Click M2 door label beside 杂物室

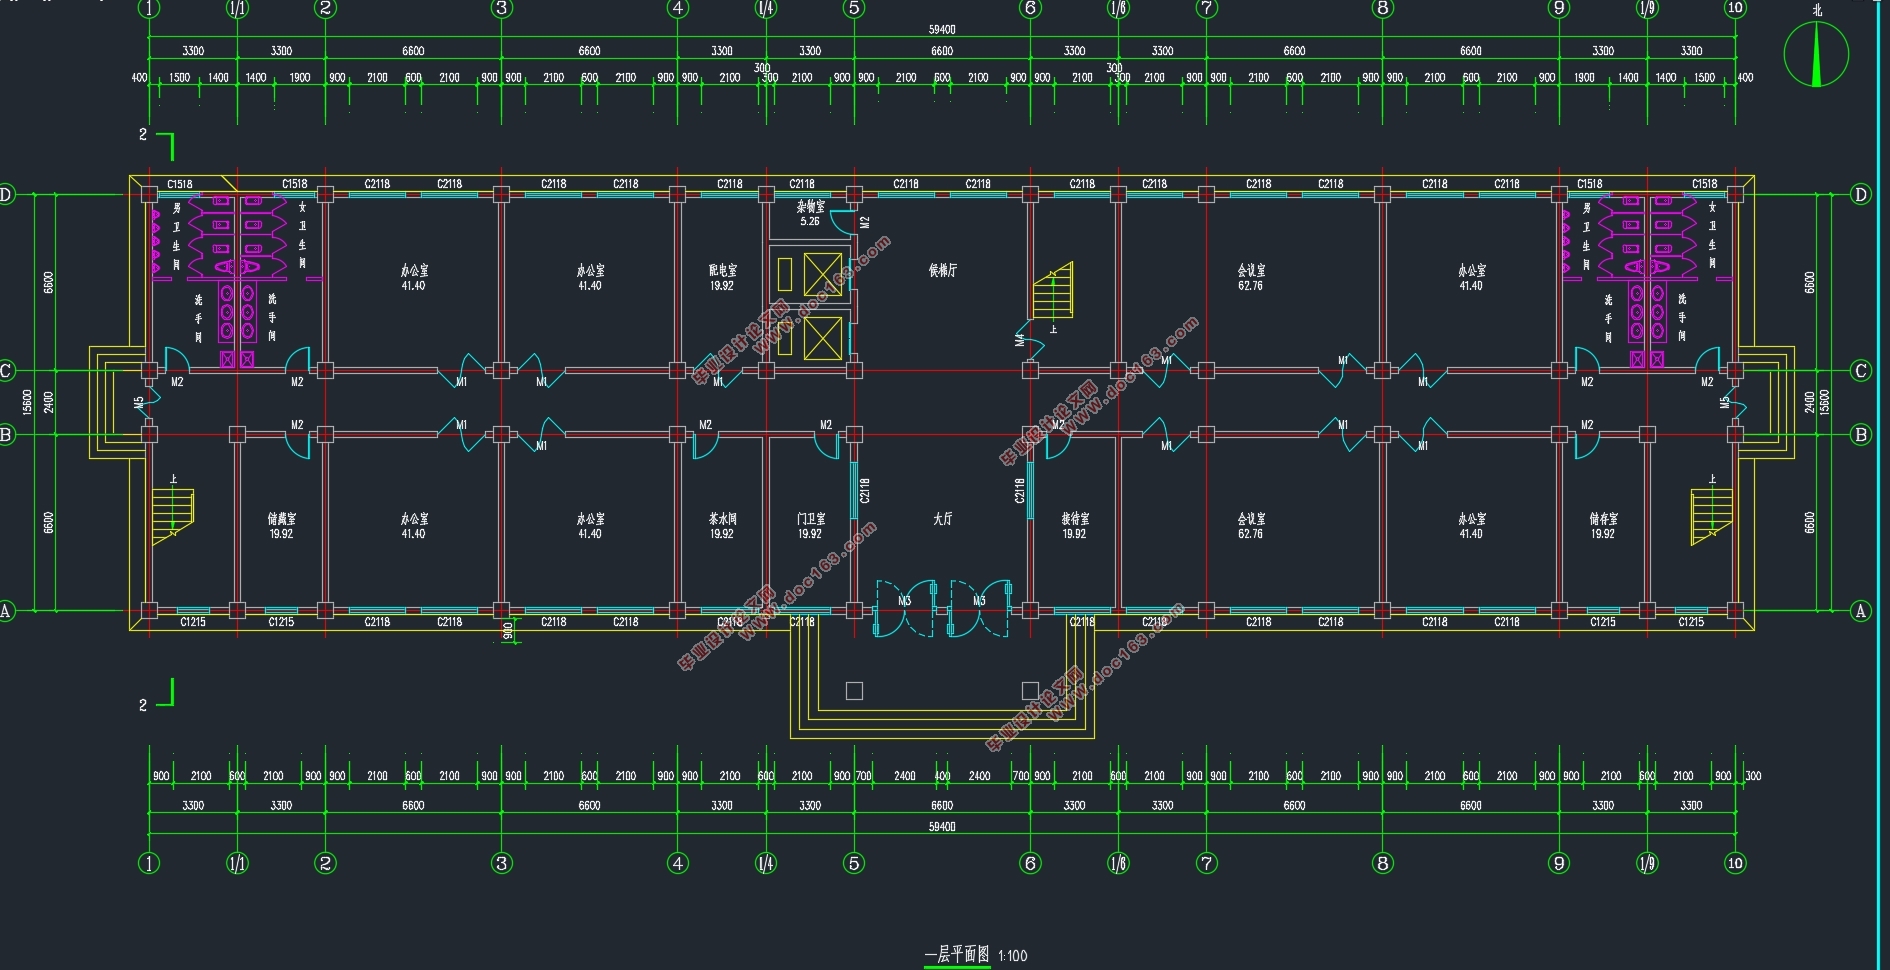pyautogui.click(x=866, y=223)
